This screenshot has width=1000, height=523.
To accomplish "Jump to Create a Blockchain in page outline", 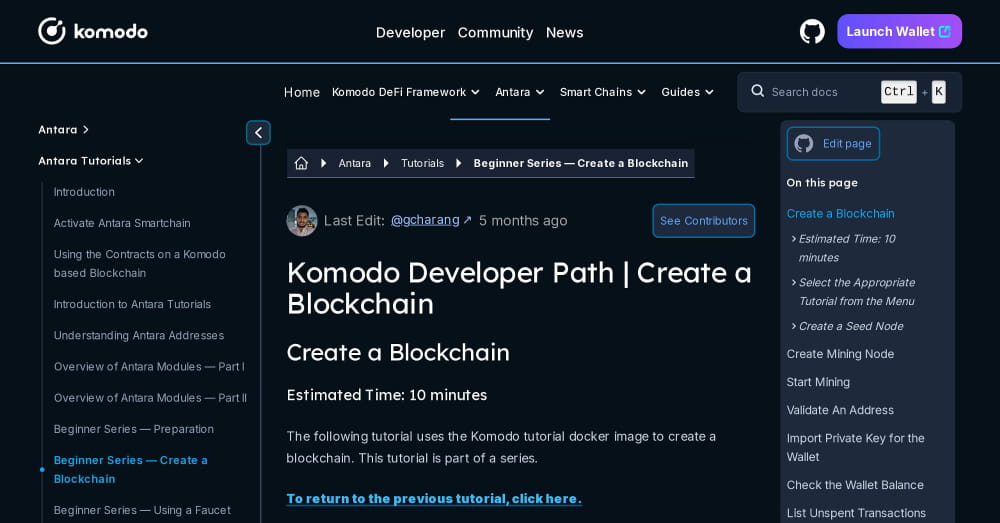I will coord(841,214).
